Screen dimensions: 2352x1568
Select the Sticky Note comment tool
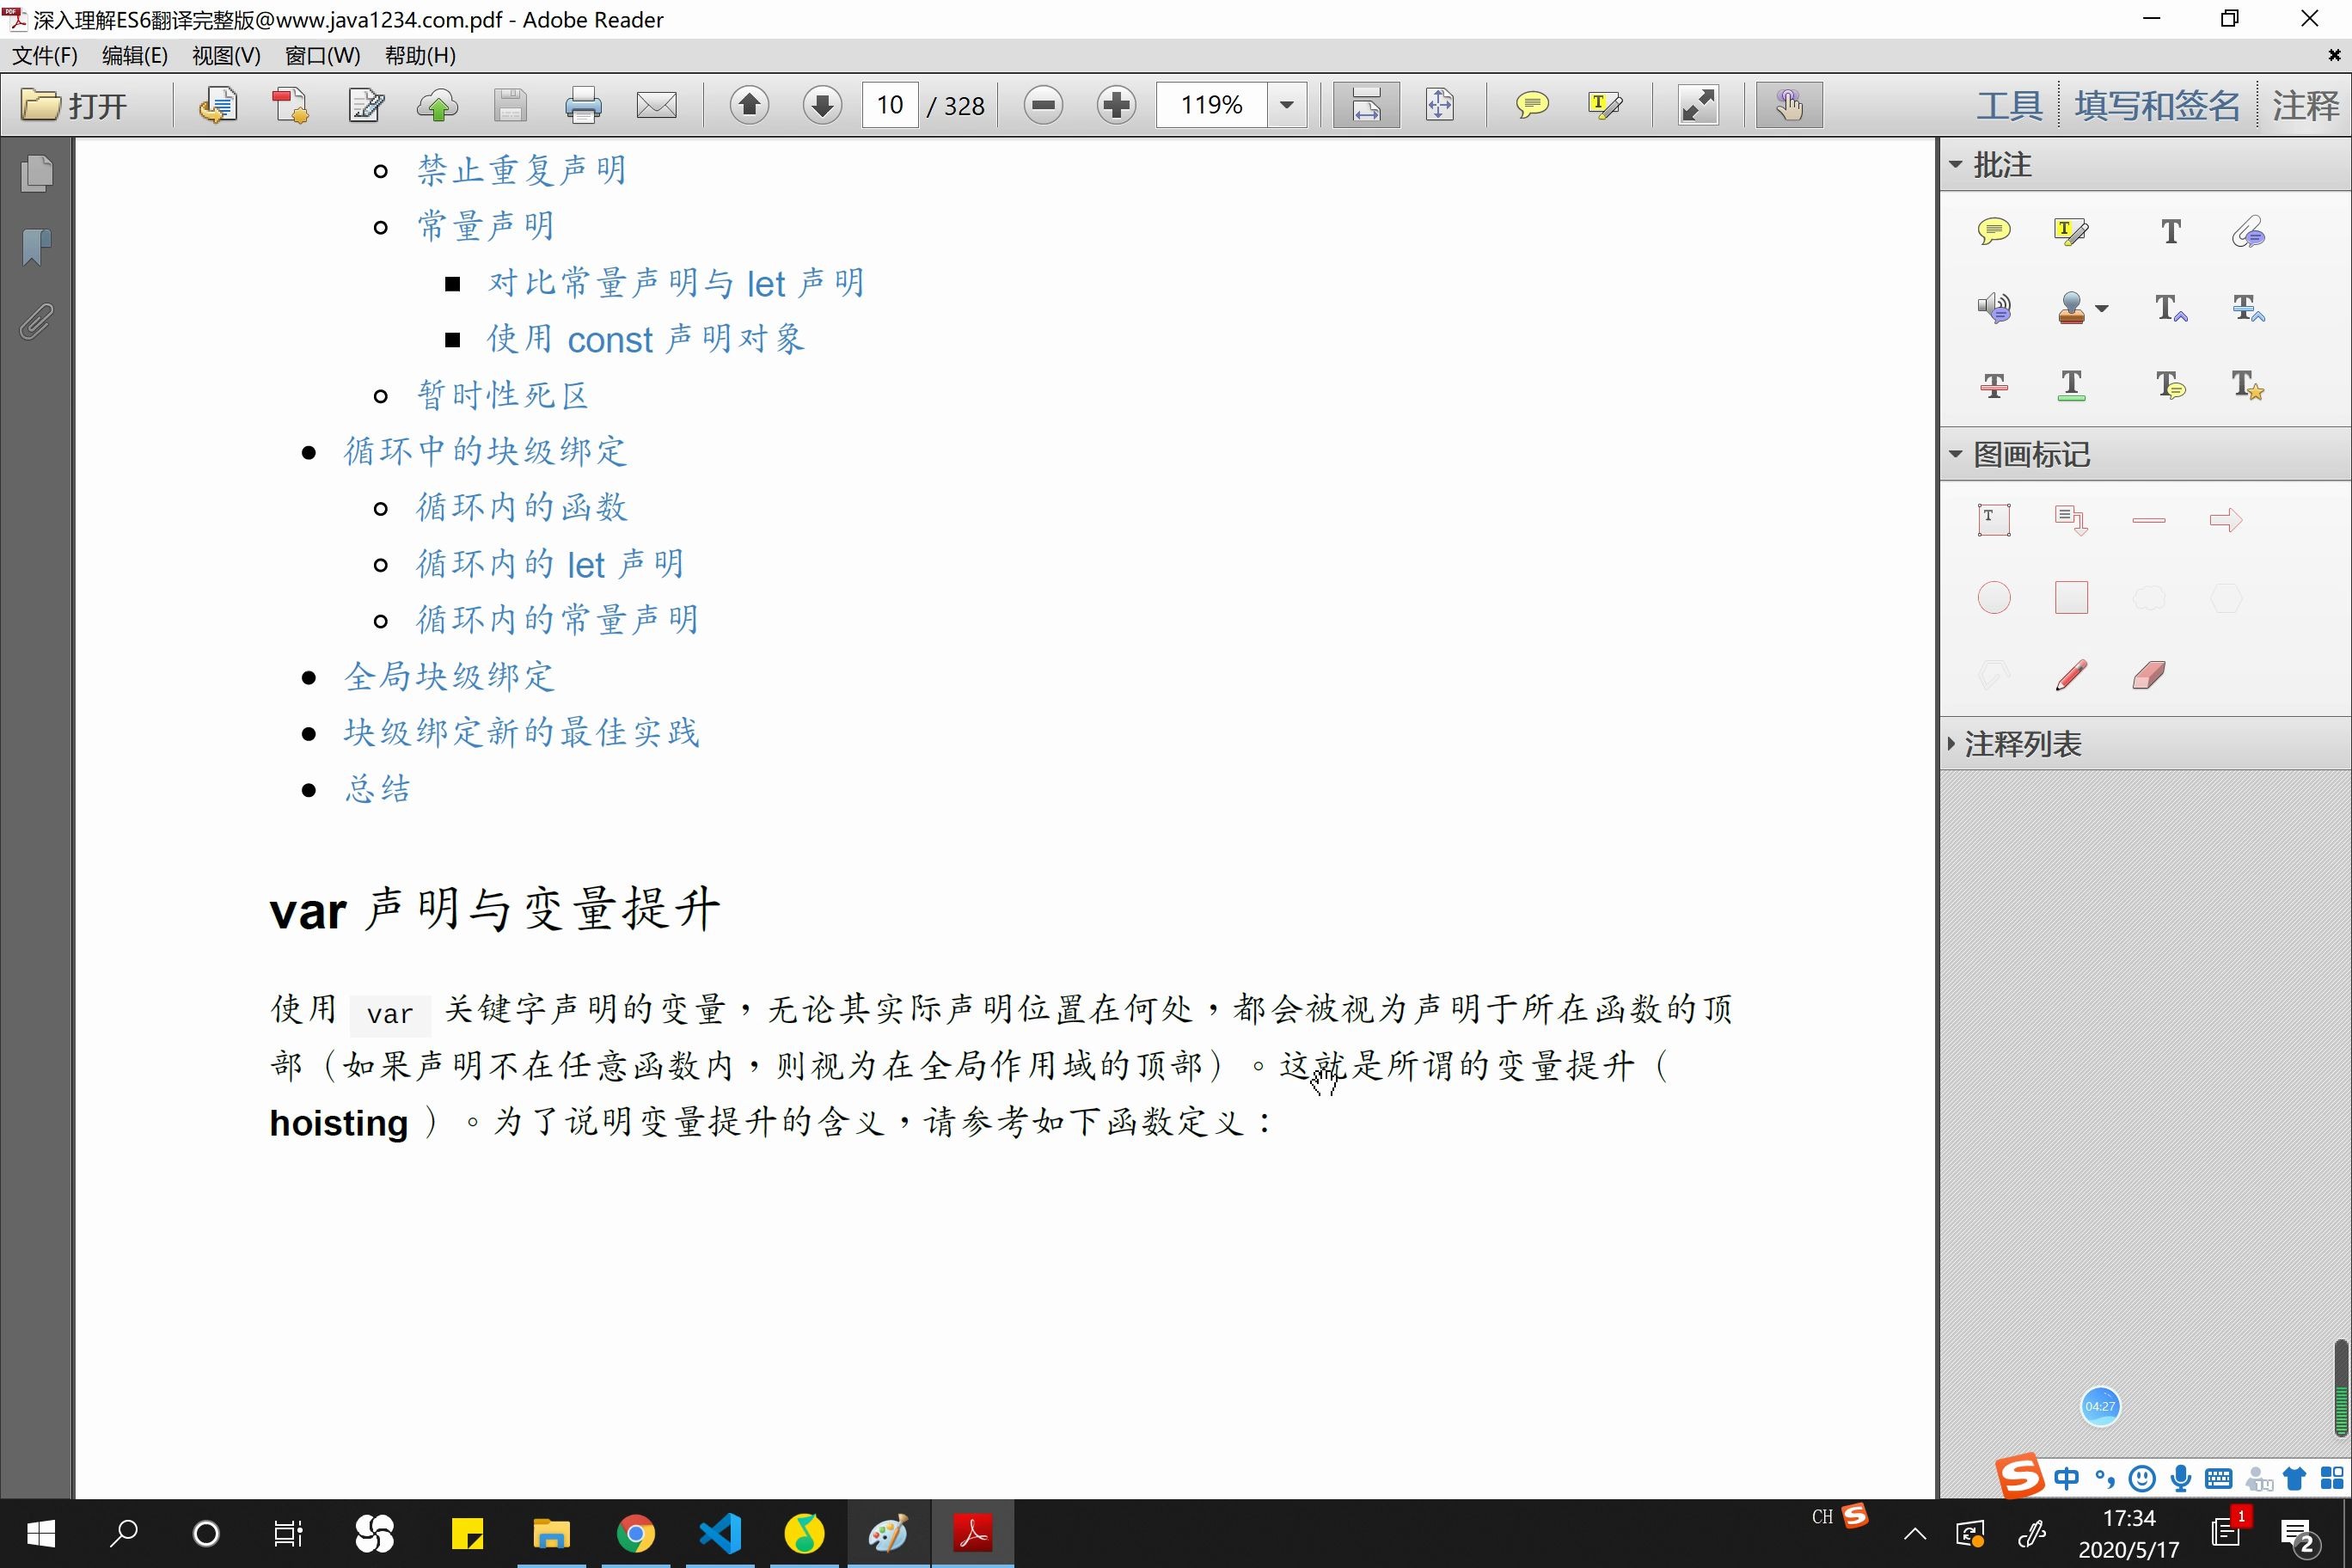pyautogui.click(x=1994, y=230)
